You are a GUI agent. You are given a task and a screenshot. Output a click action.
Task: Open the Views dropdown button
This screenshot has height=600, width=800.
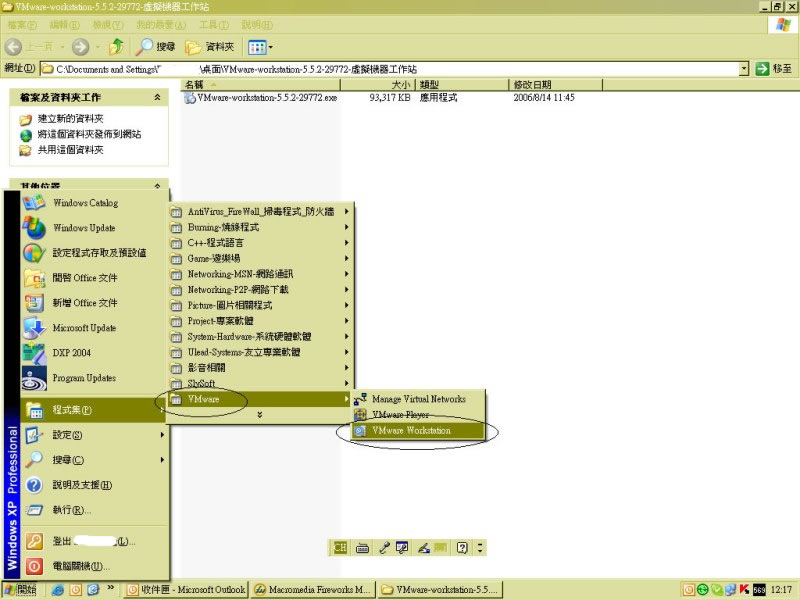coord(260,47)
